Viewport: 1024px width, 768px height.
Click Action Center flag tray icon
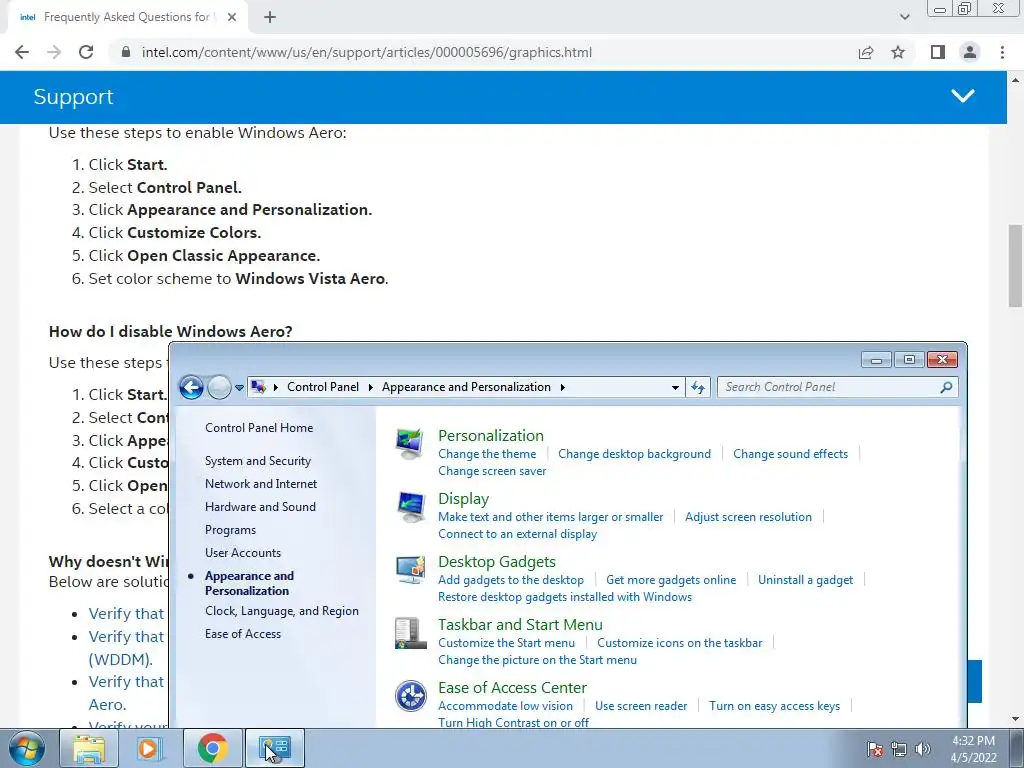point(874,749)
